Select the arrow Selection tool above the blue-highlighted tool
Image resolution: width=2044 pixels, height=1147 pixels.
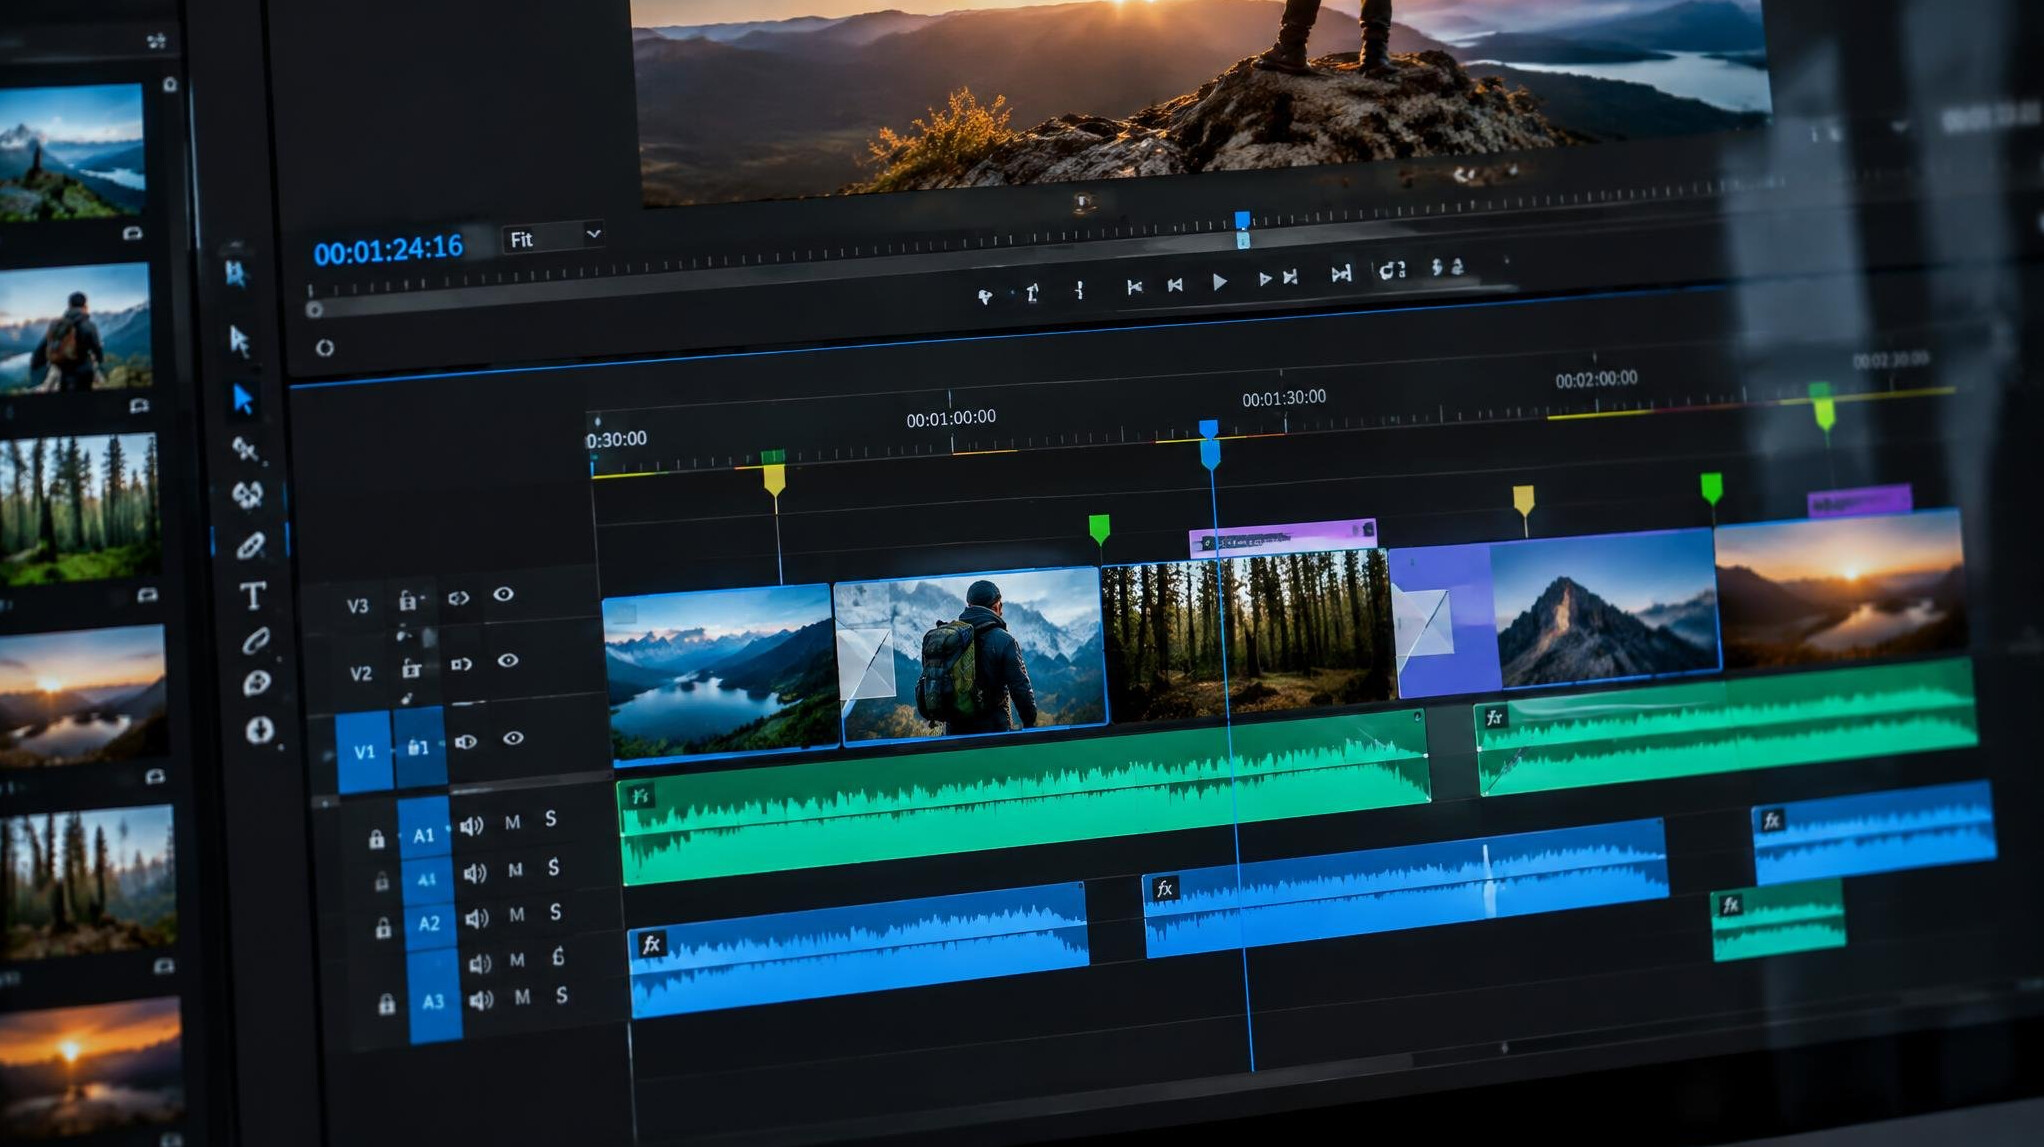[239, 341]
